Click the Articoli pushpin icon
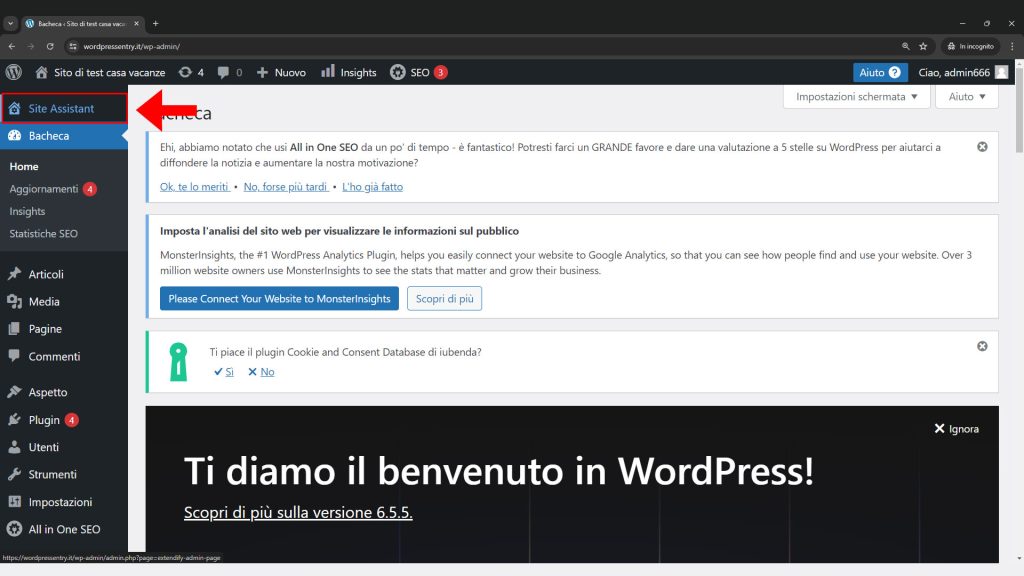 coord(14,274)
